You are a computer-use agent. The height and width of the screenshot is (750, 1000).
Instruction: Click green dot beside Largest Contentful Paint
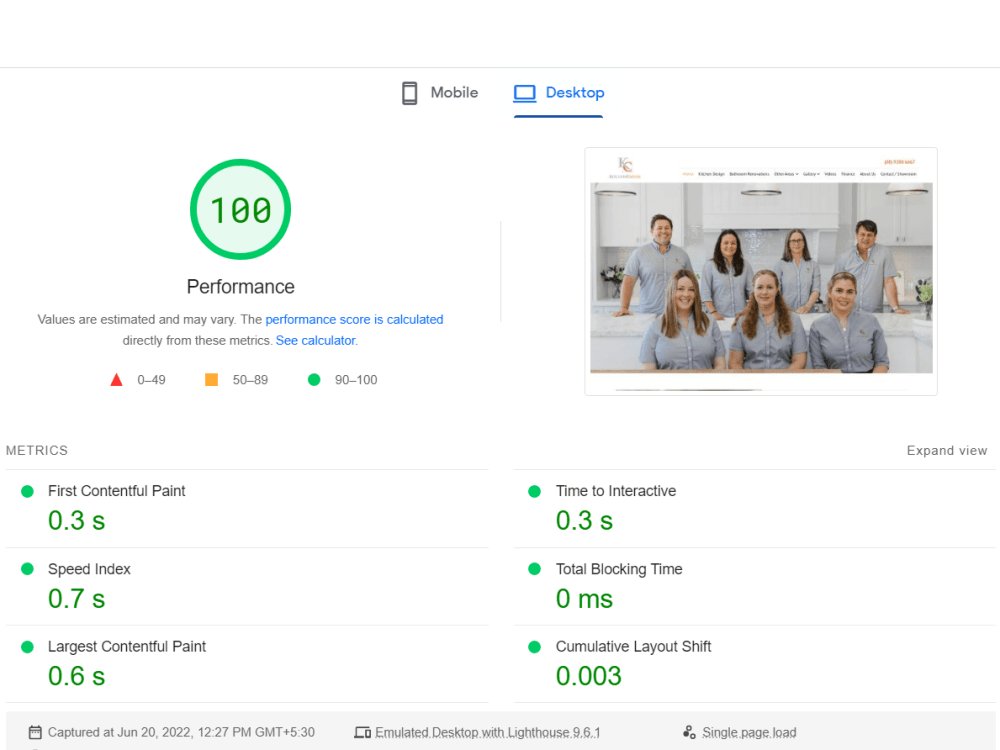tap(27, 647)
